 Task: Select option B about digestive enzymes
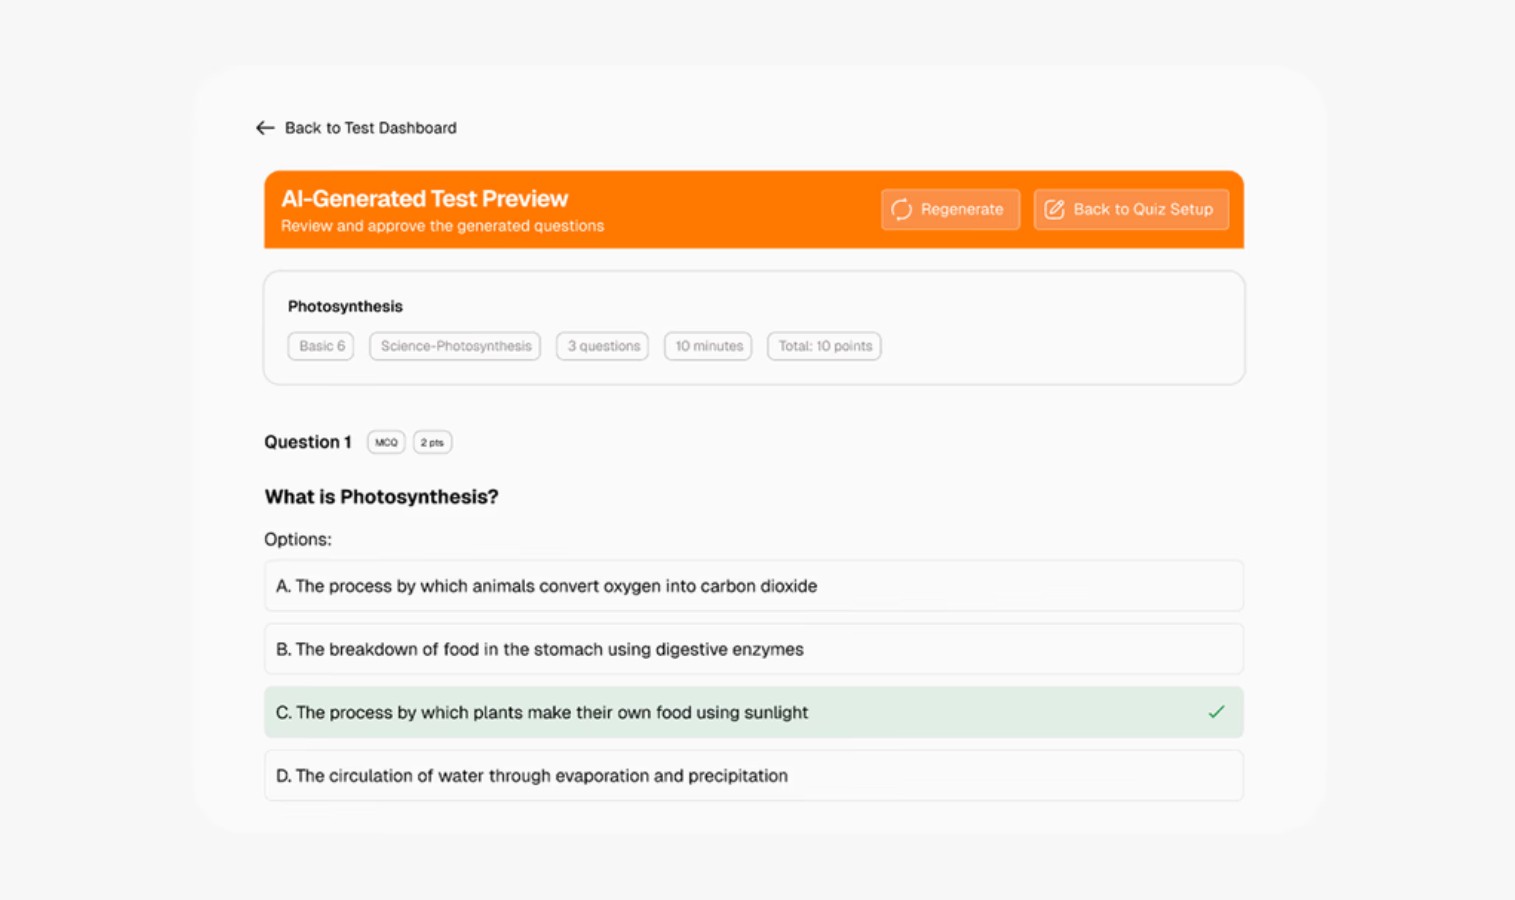tap(753, 649)
